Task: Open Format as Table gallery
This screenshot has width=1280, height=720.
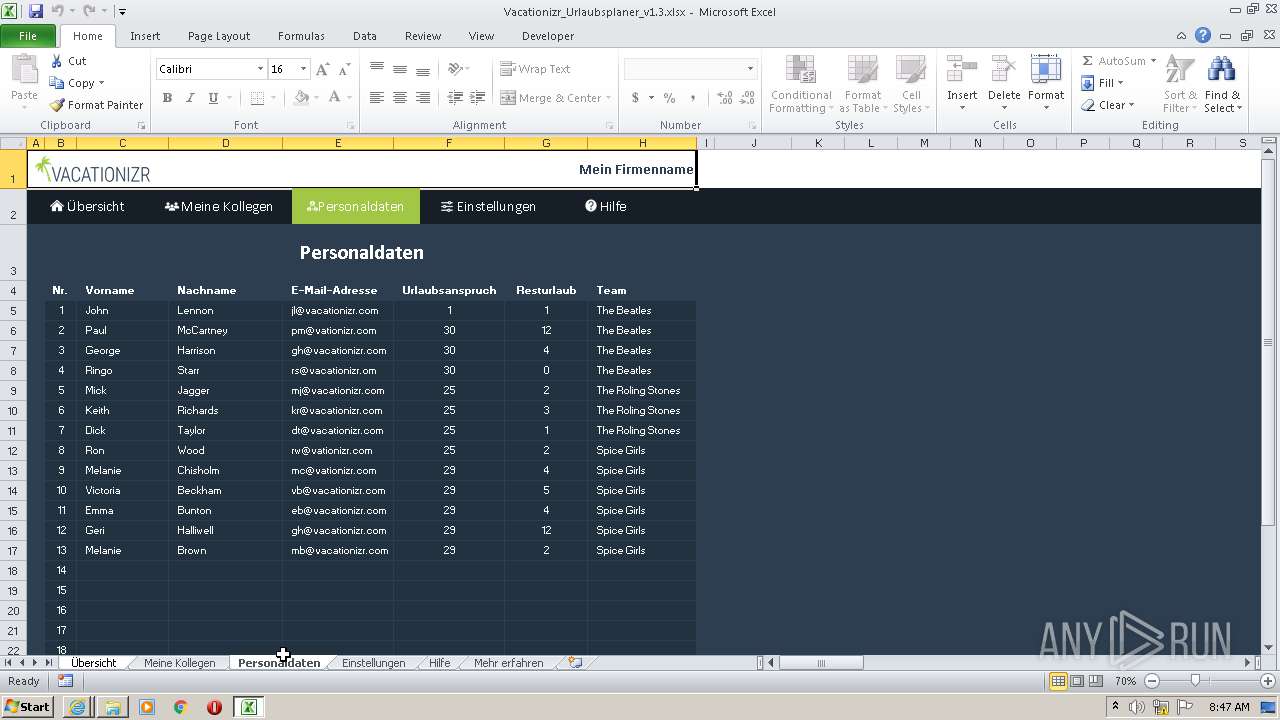Action: [860, 84]
